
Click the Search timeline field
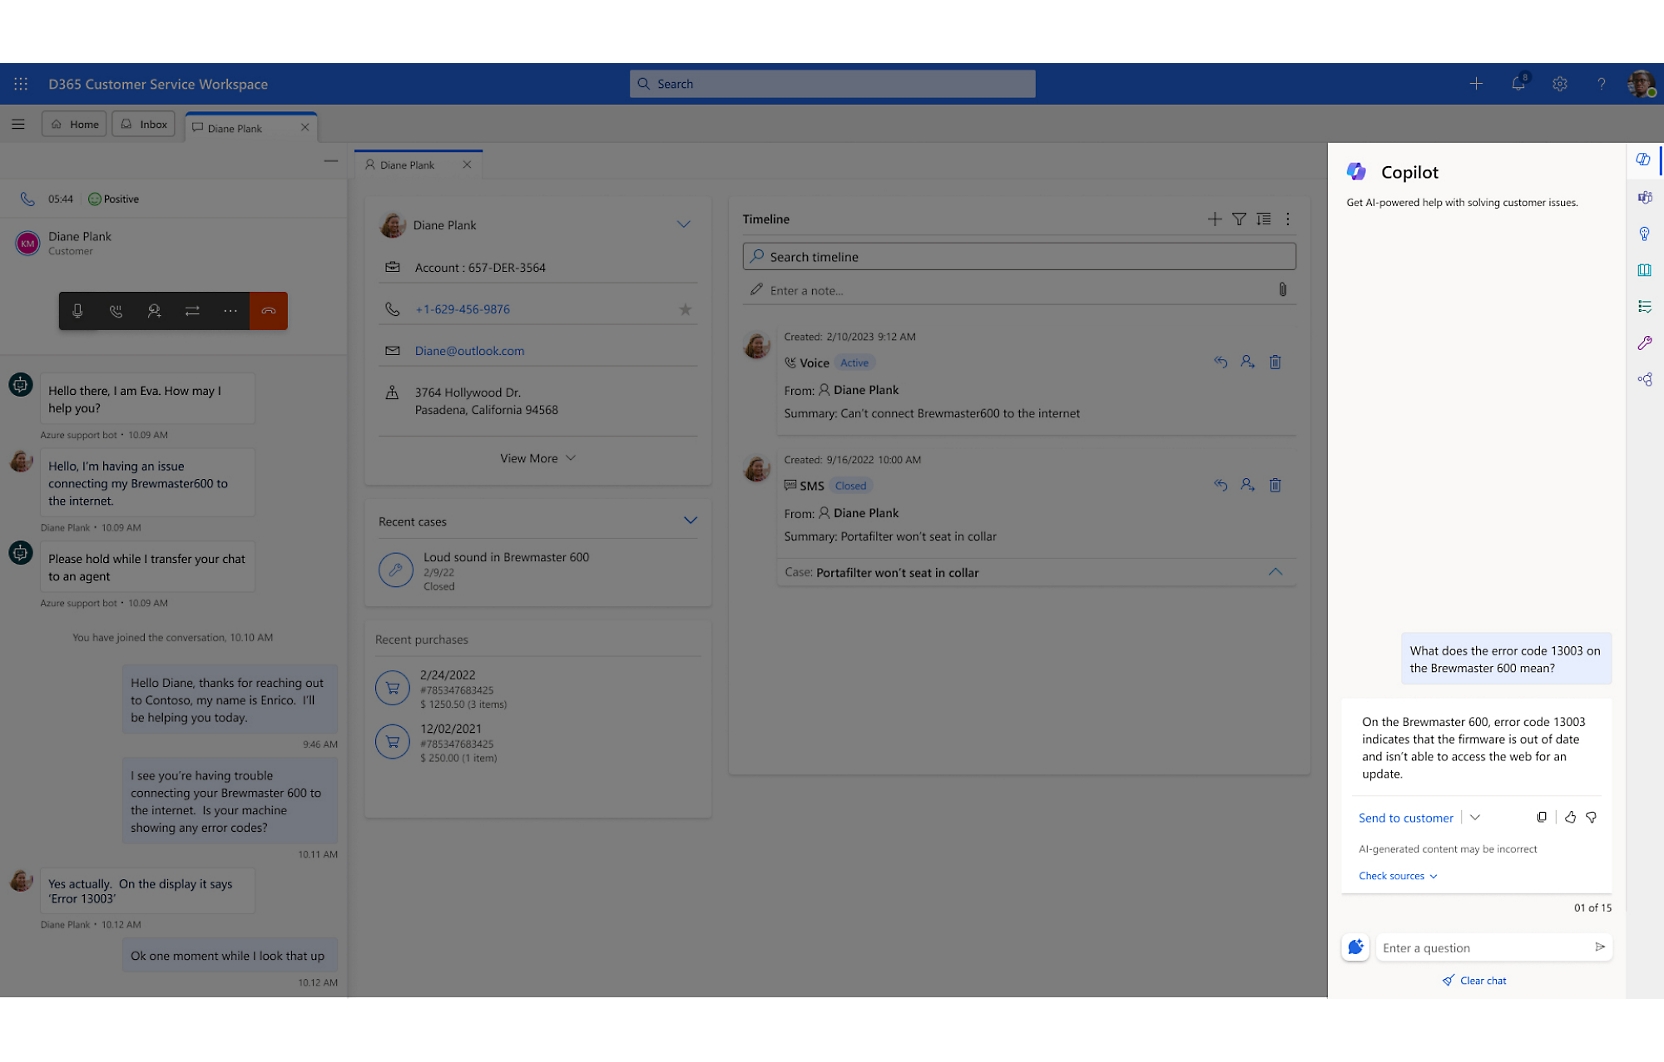coord(1019,257)
